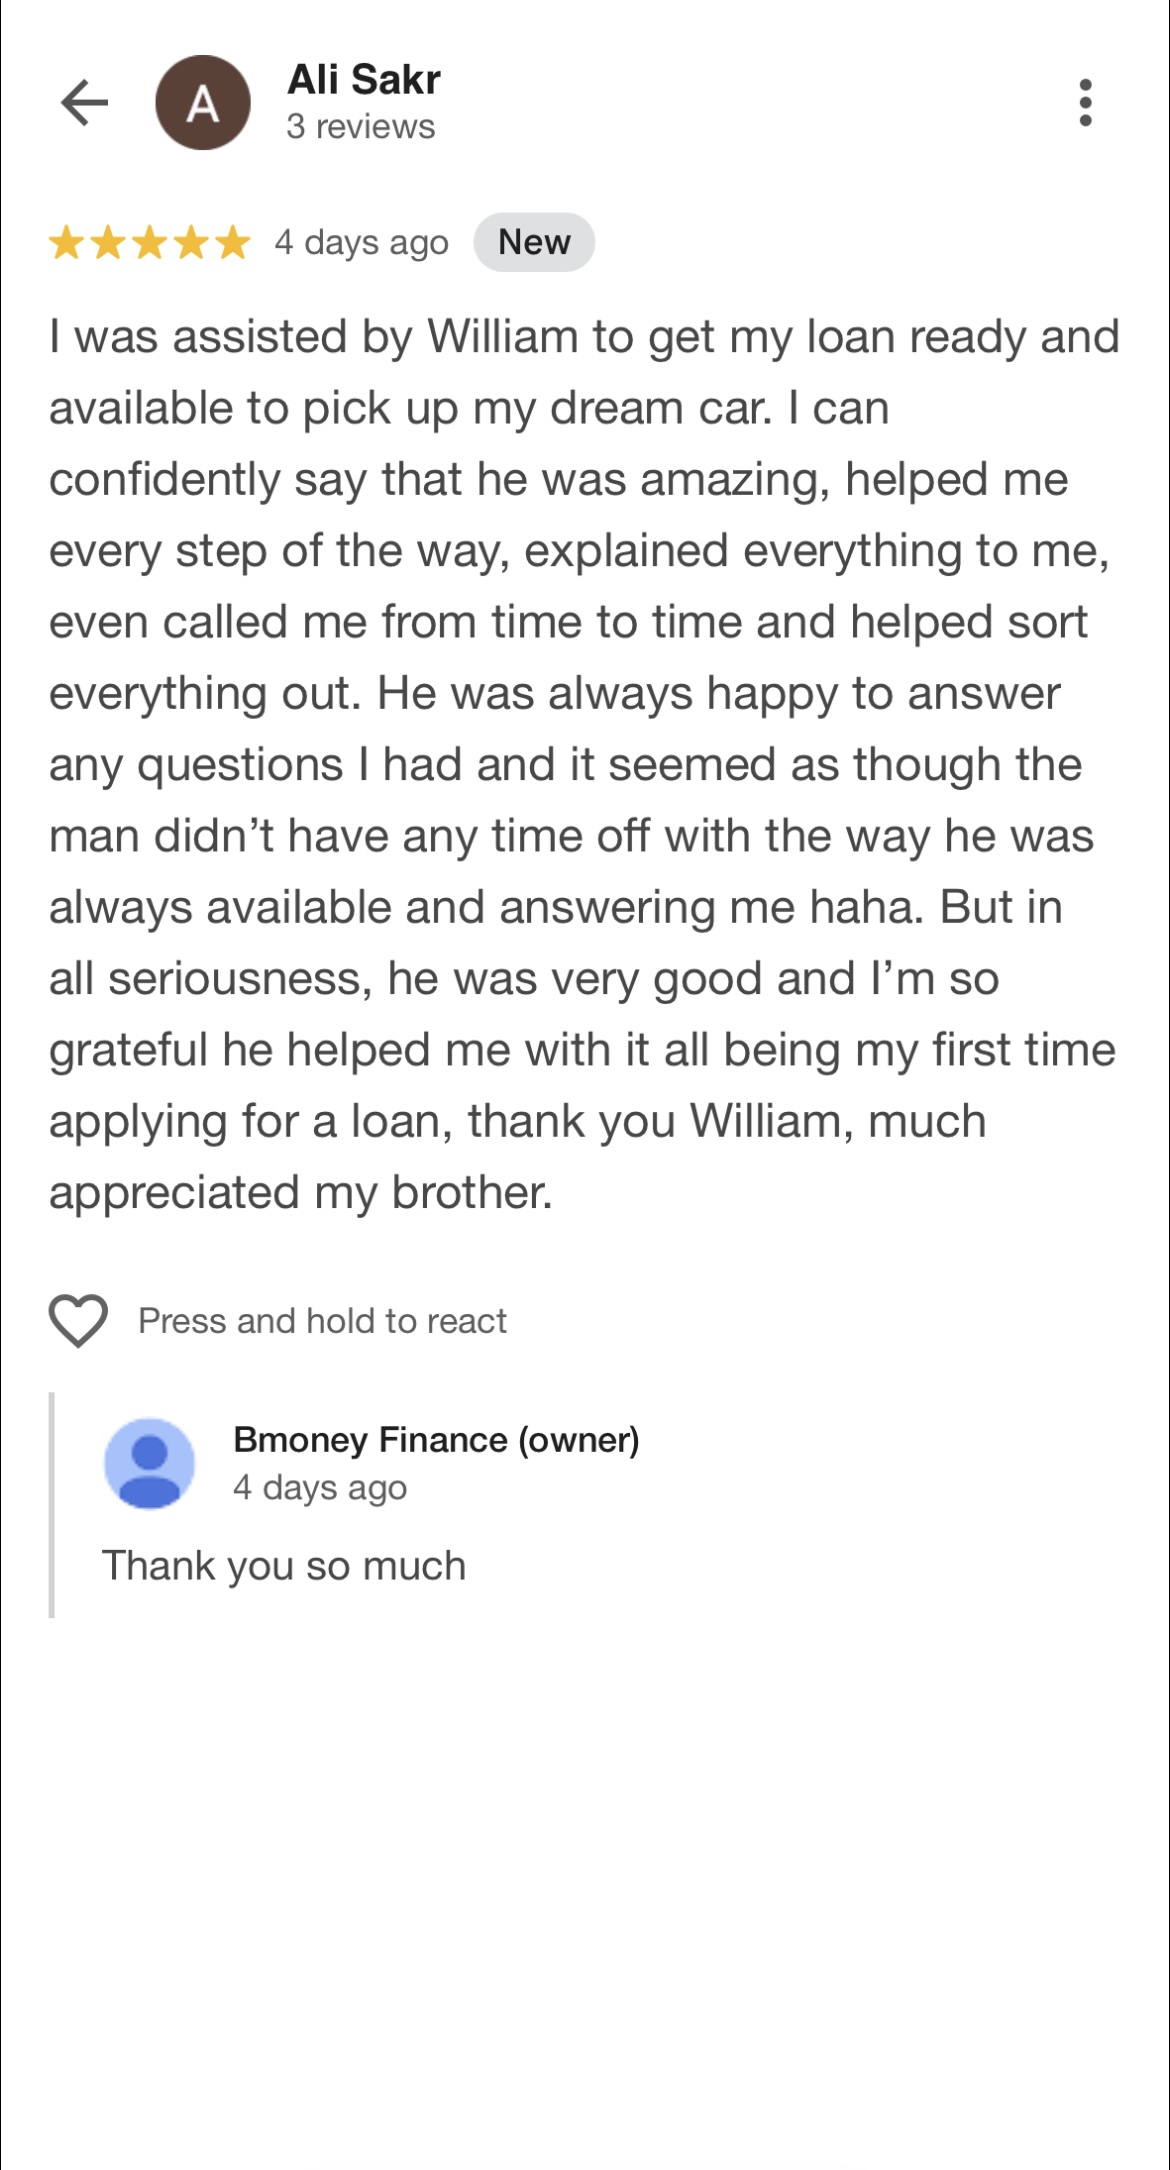Click the first rating star
Viewport: 1170px width, 2170px height.
pyautogui.click(x=67, y=242)
